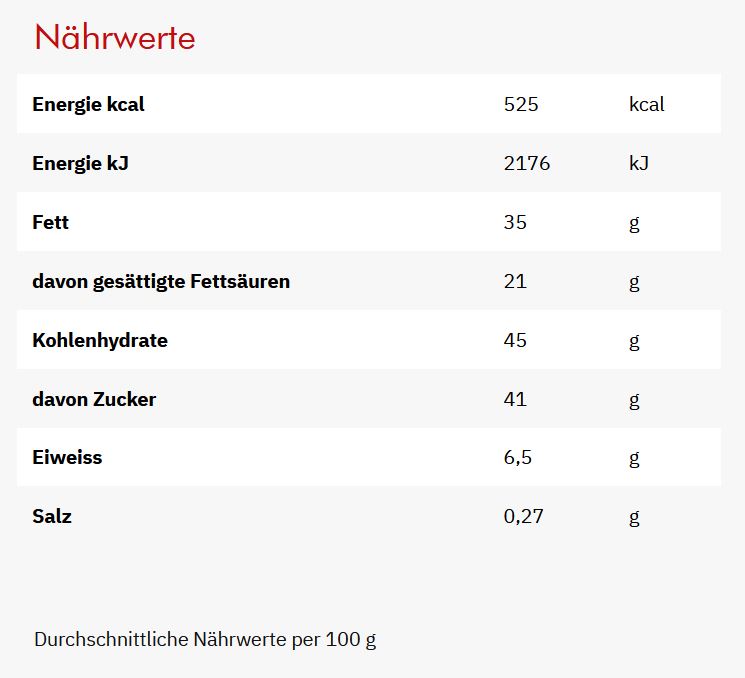
Task: Click the Zucker value 41
Action: 515,399
